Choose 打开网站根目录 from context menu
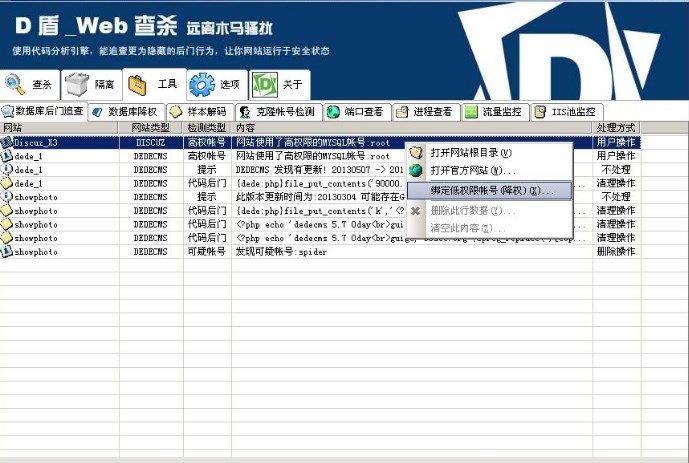This screenshot has width=689, height=463. (x=470, y=153)
